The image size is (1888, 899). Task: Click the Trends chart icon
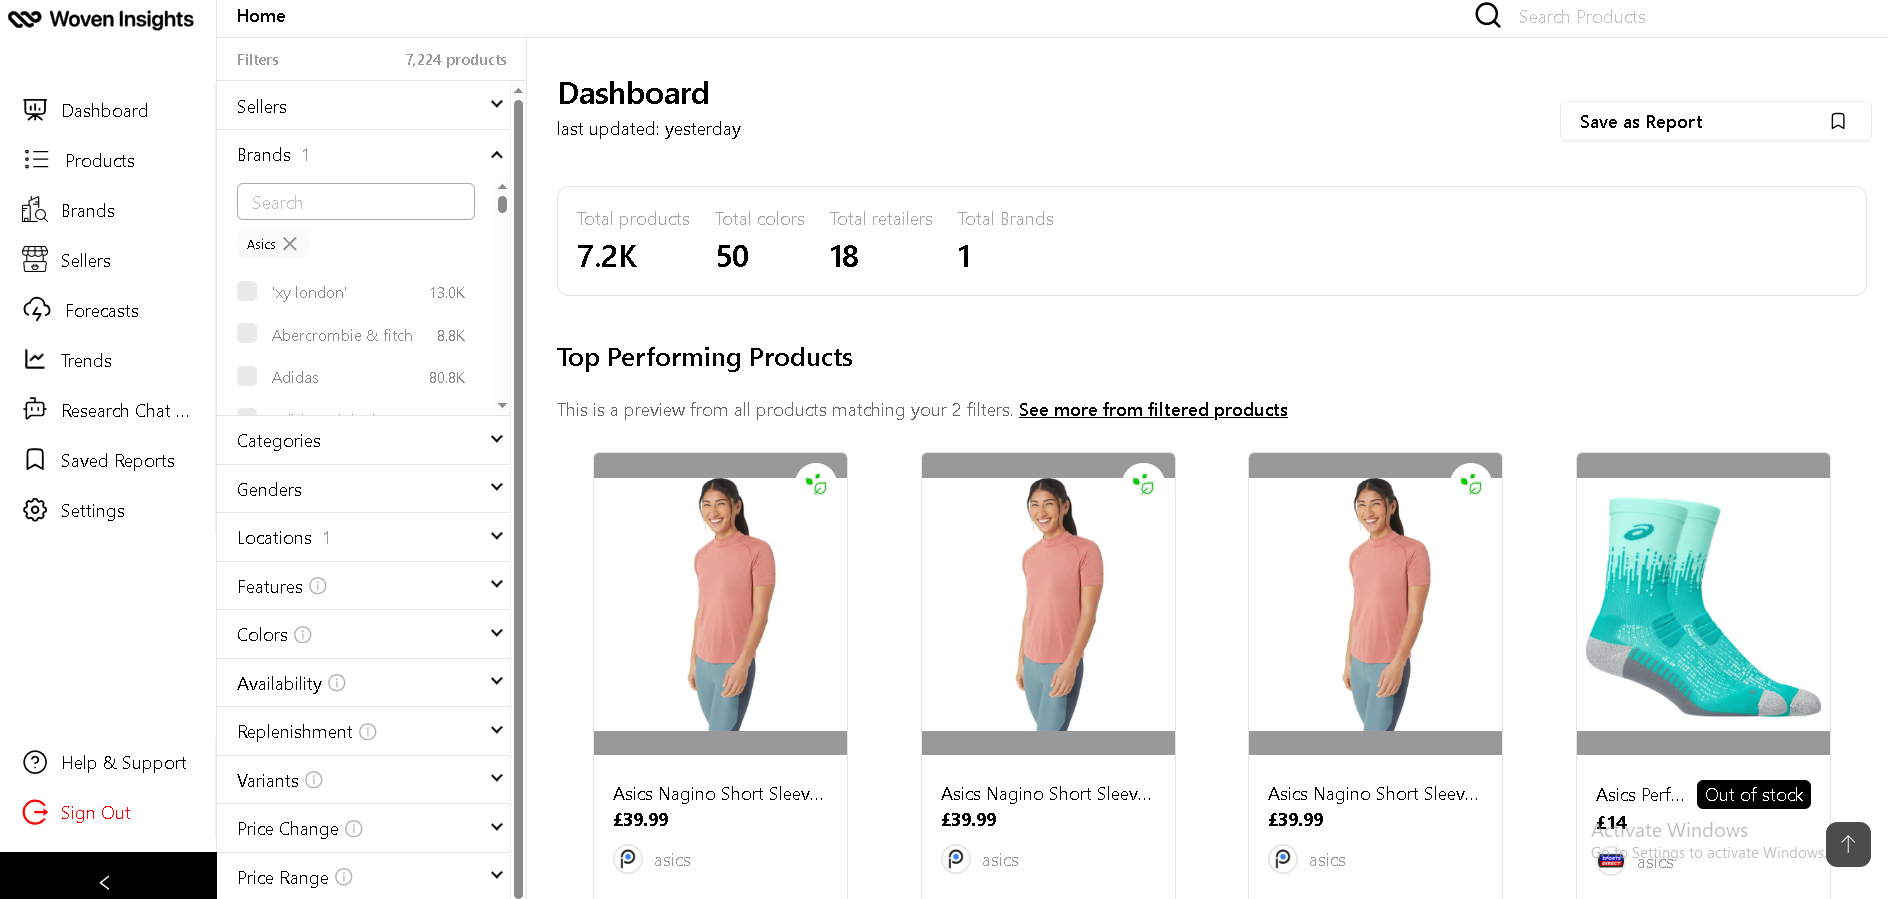point(35,360)
